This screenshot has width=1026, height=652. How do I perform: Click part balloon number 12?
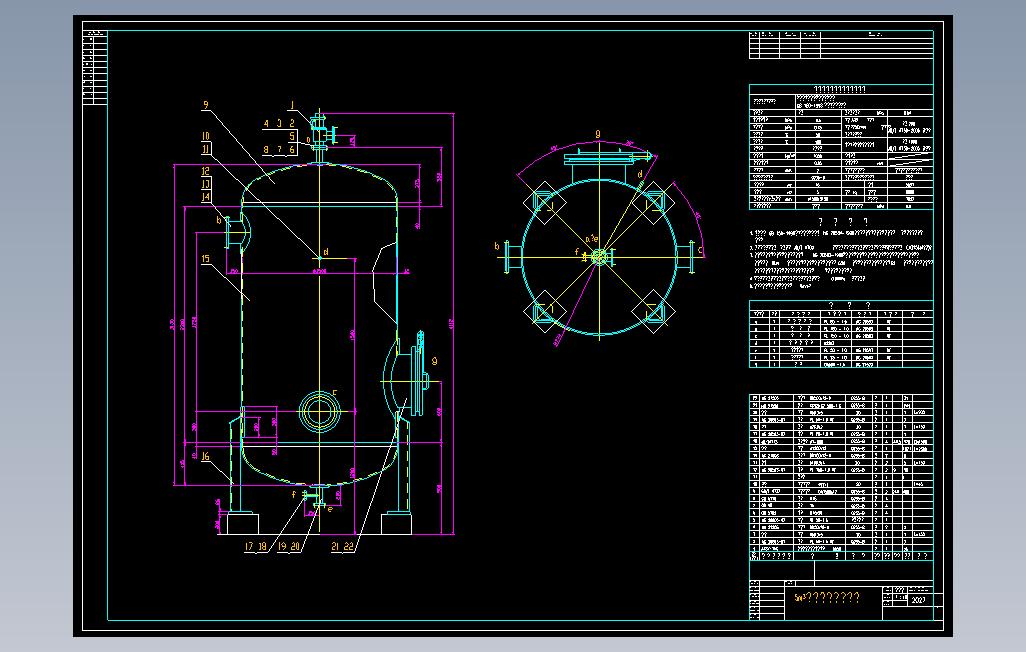click(x=205, y=172)
